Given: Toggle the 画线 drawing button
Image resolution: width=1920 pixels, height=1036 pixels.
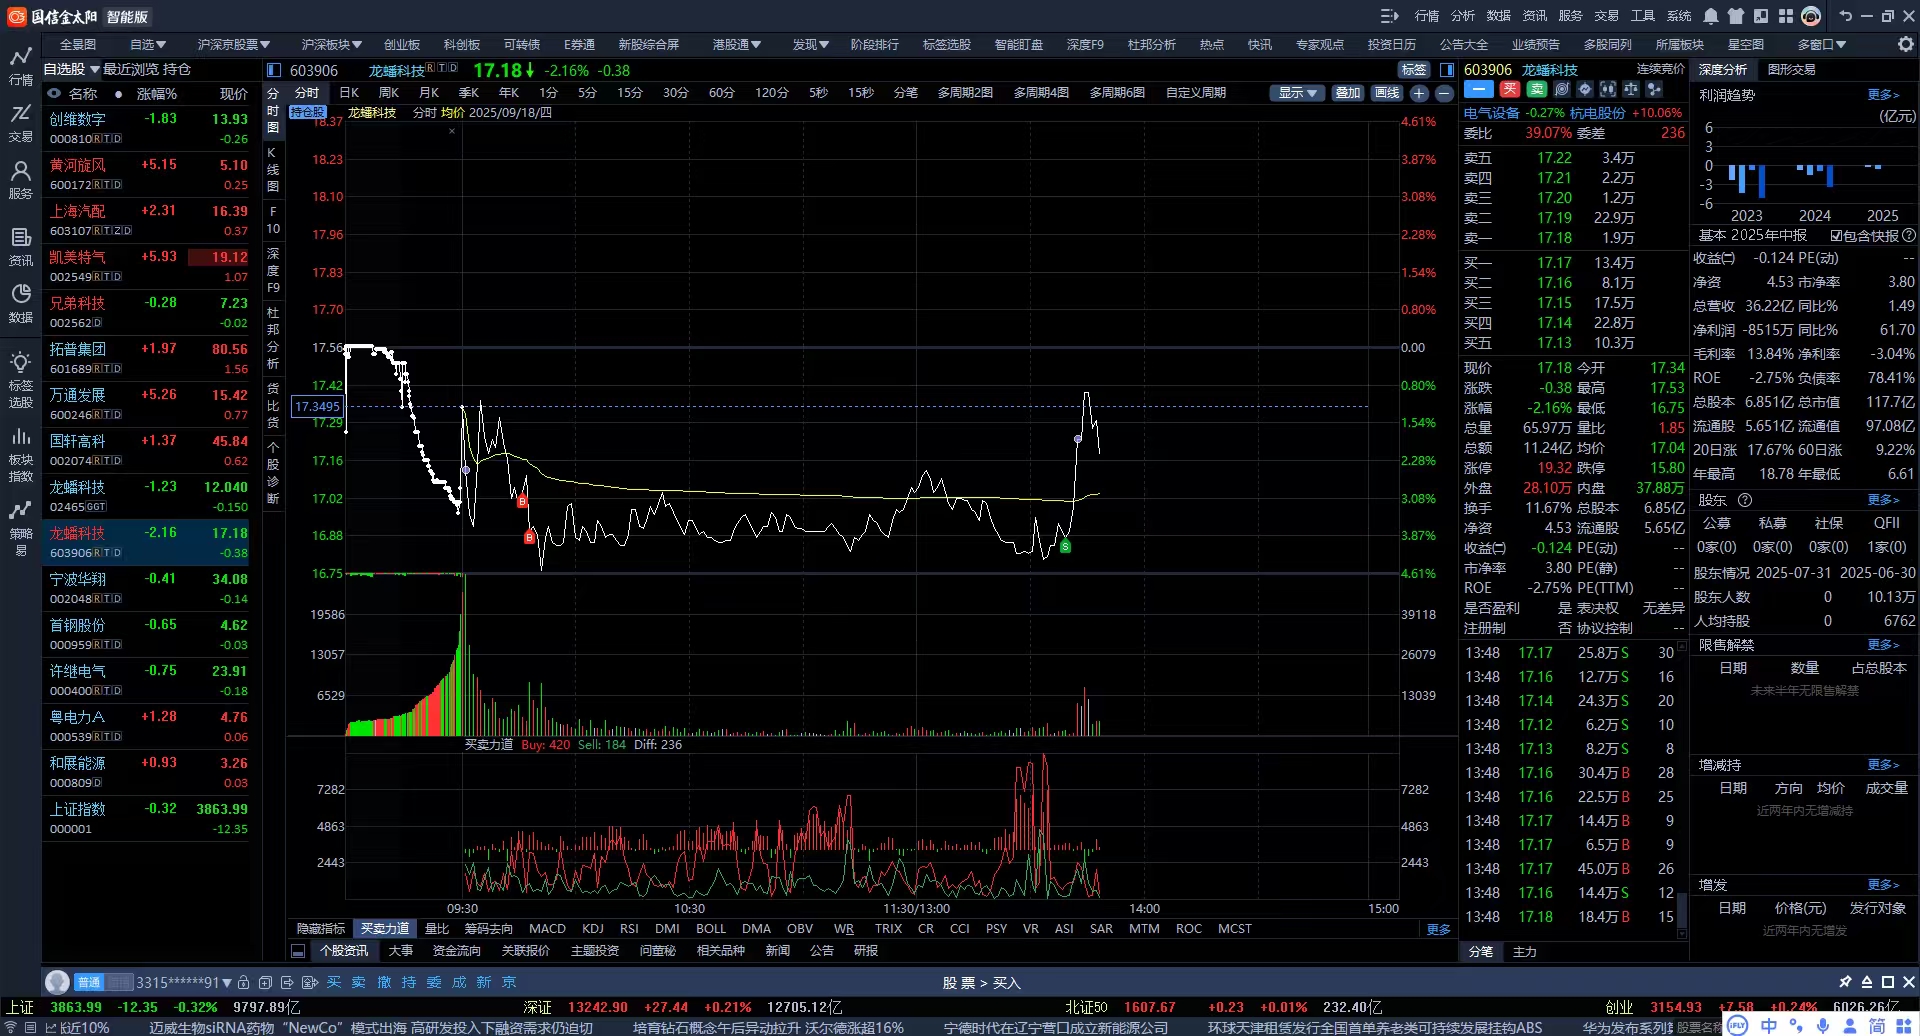Looking at the screenshot, I should coord(1387,93).
